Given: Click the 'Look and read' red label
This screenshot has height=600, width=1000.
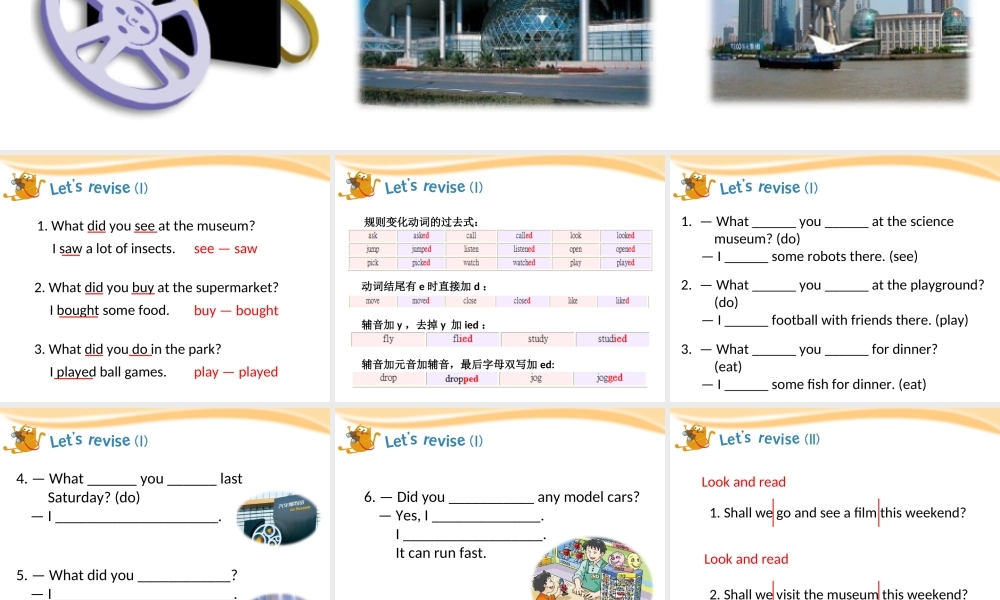Looking at the screenshot, I should tap(743, 481).
